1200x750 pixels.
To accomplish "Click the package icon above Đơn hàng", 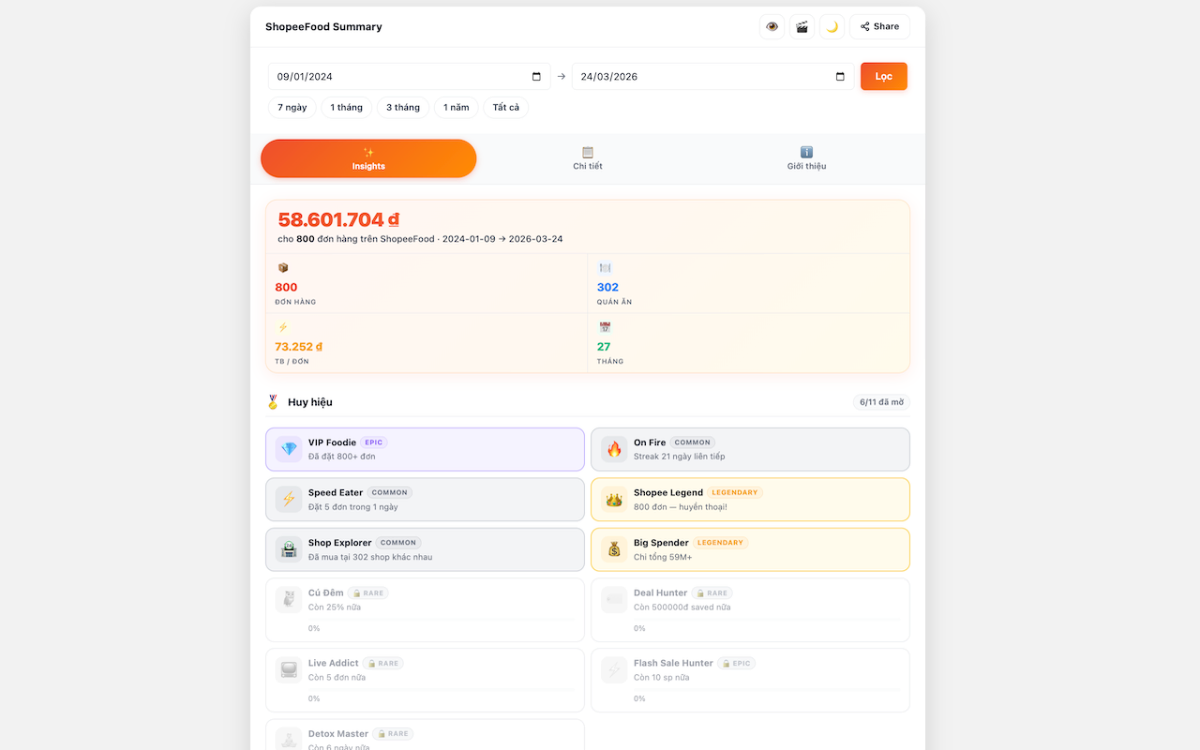I will click(x=283, y=268).
